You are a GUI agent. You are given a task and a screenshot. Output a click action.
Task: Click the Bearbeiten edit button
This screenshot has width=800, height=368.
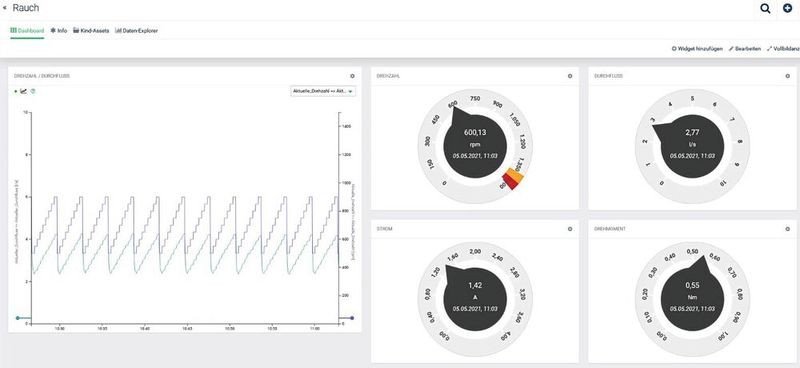(x=745, y=49)
